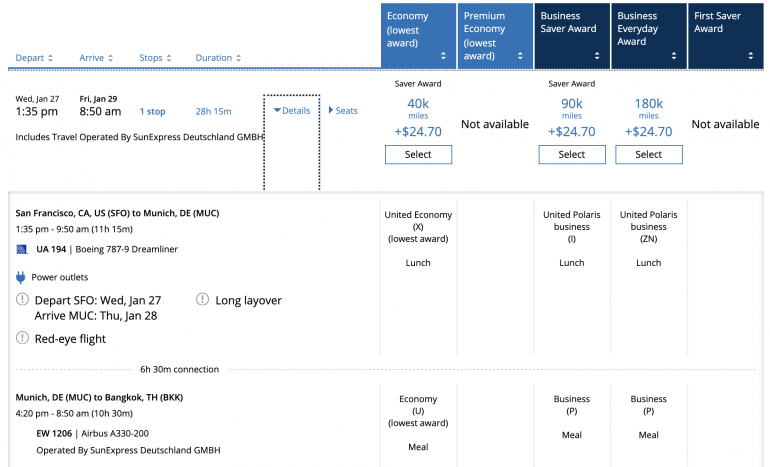Viewport: 770px width, 467px height.
Task: Click the Red-eye flight info icon
Action: click(x=22, y=338)
